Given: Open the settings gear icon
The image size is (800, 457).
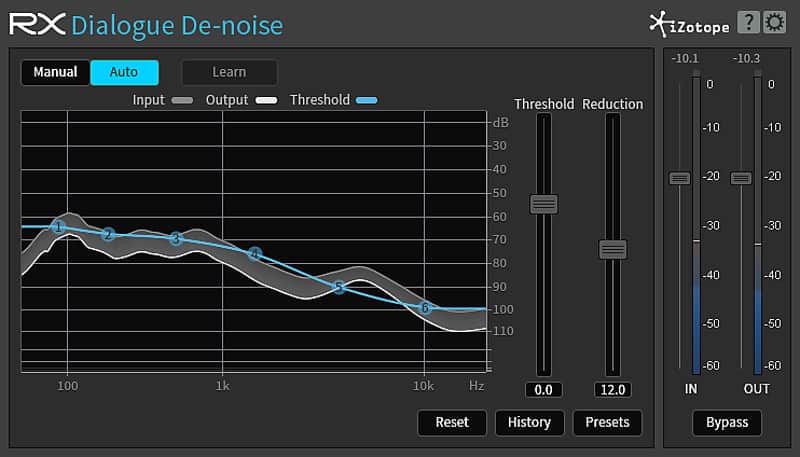Looking at the screenshot, I should [774, 22].
